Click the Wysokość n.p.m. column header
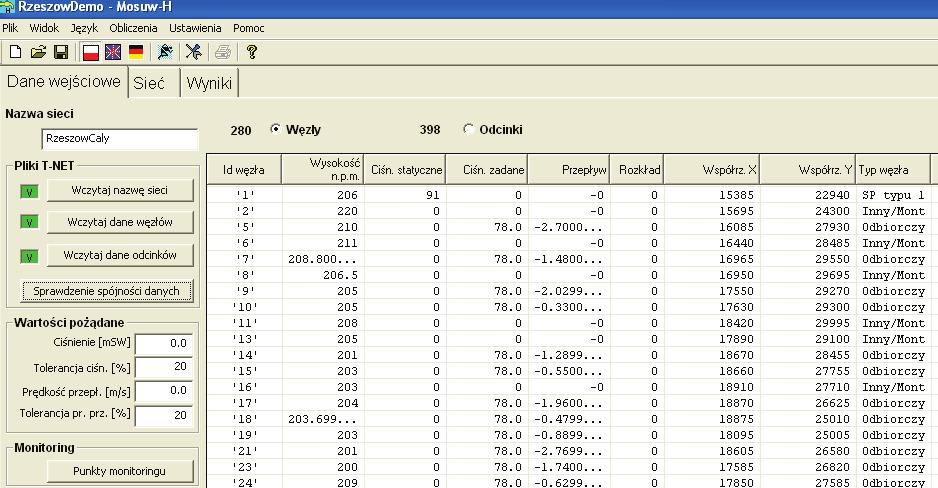The width and height of the screenshot is (938, 488). click(x=322, y=170)
